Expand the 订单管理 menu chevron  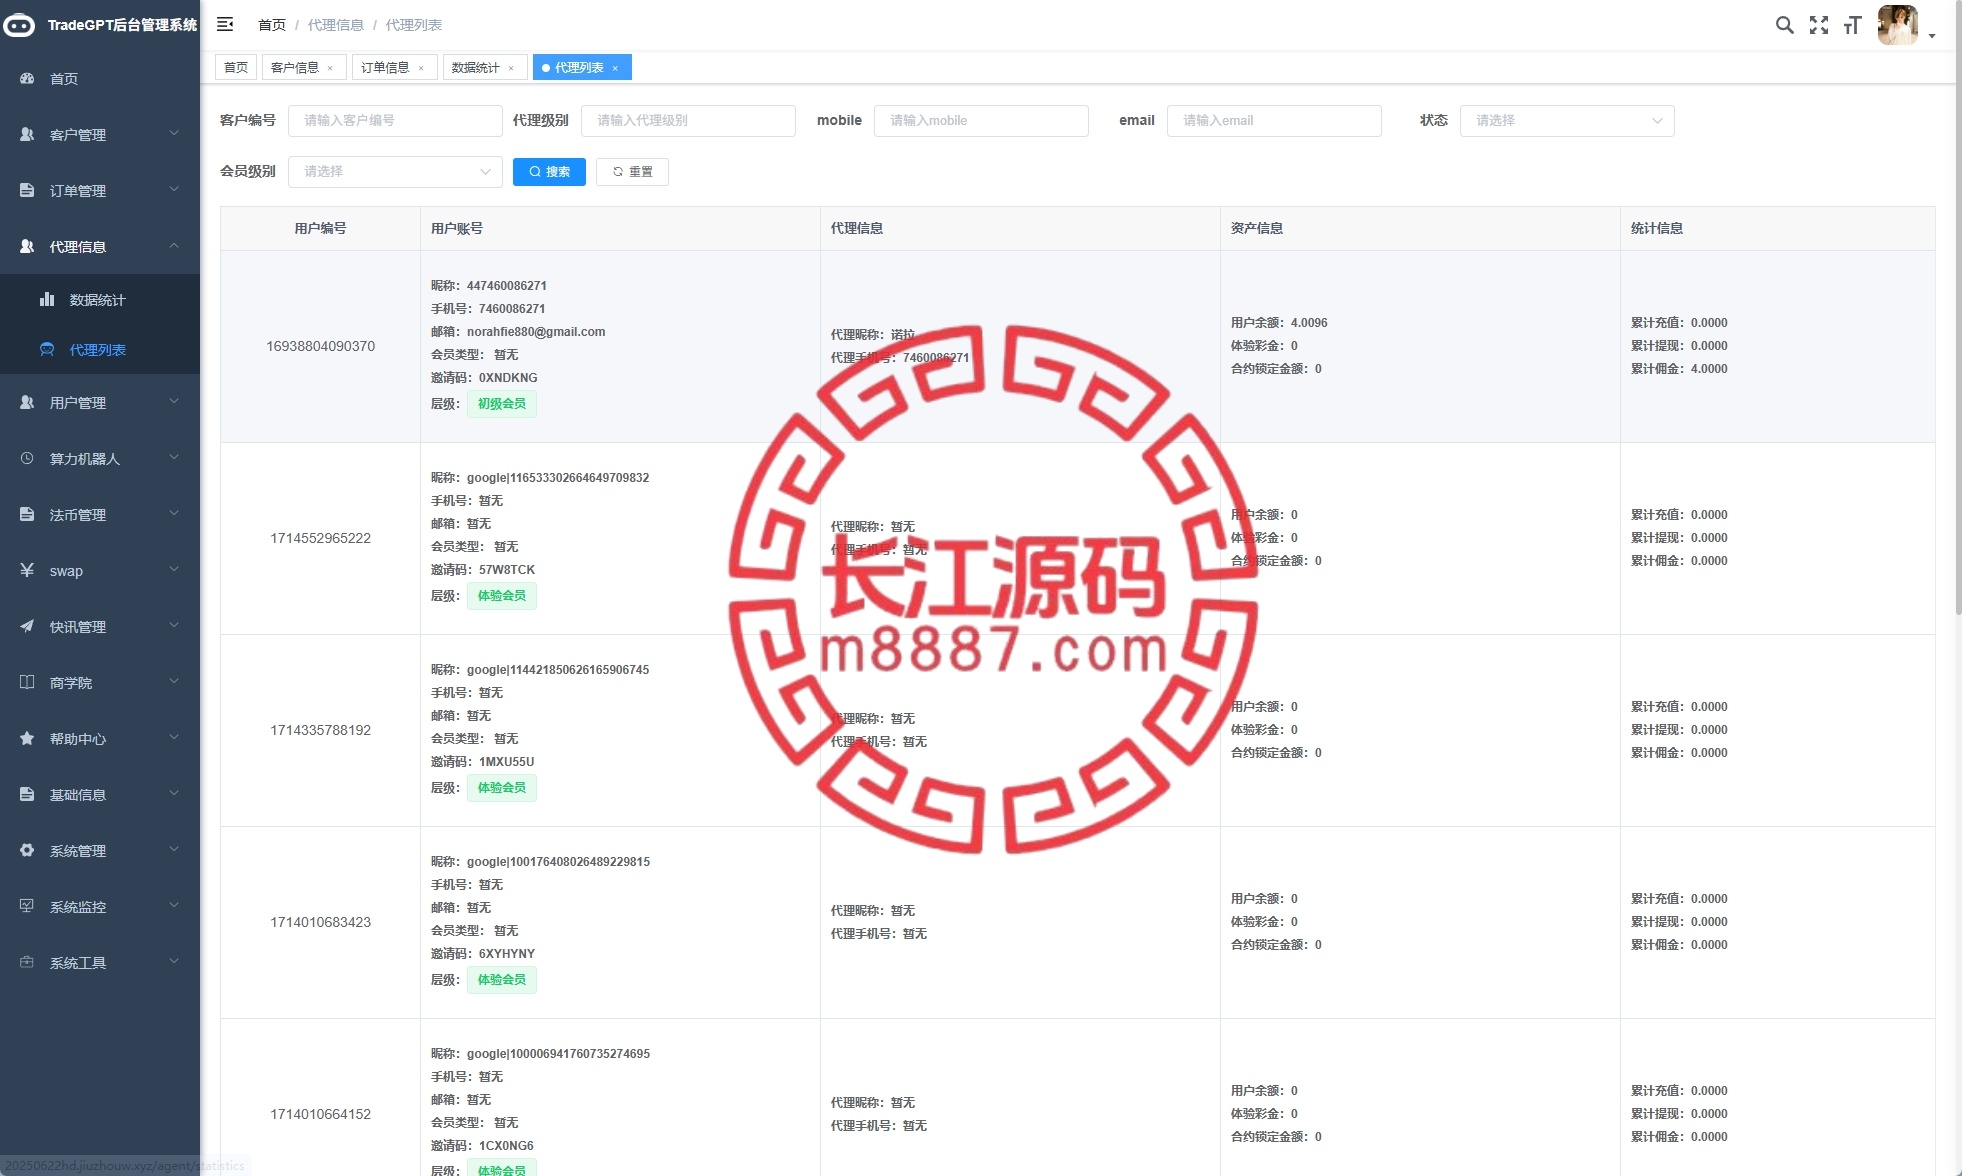pos(174,190)
